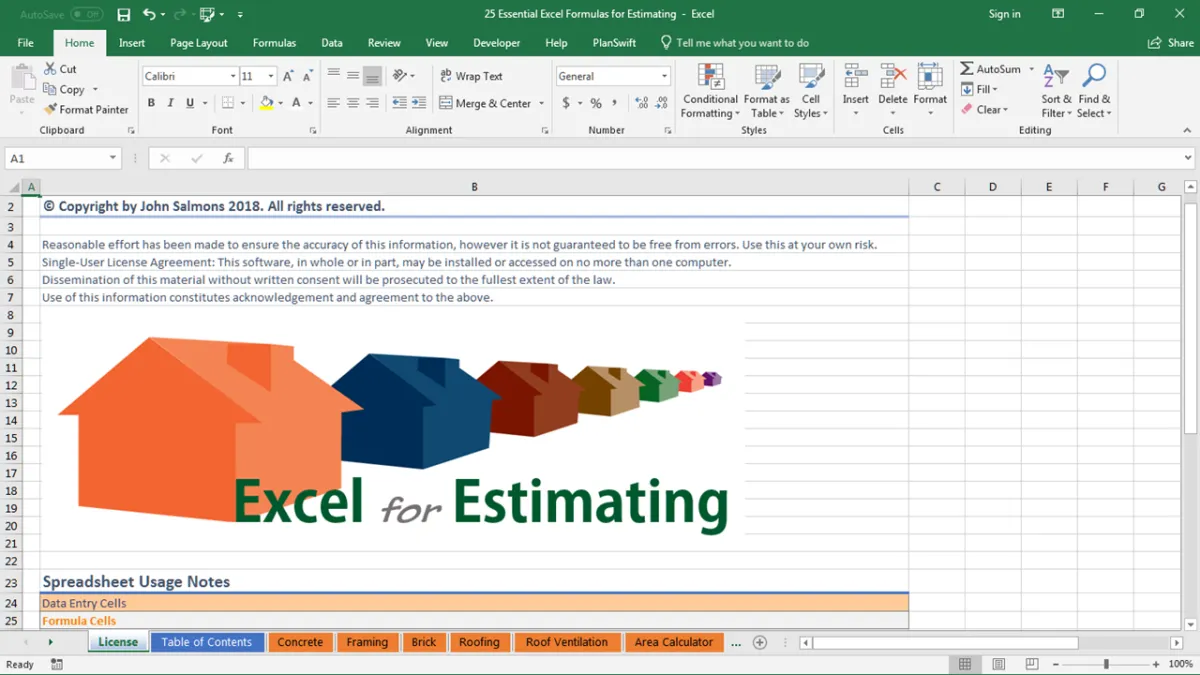Apply Percent Style number format
The image size is (1200, 675).
[x=596, y=103]
